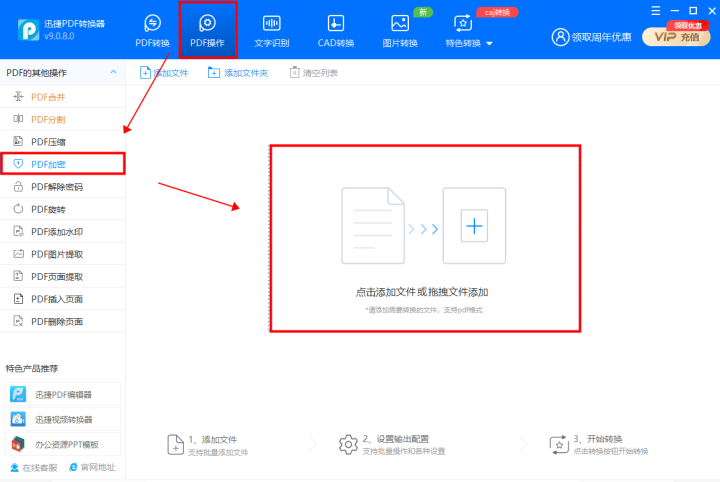Viewport: 720px width, 482px height.
Task: Click 清空列表 trash button
Action: [314, 73]
